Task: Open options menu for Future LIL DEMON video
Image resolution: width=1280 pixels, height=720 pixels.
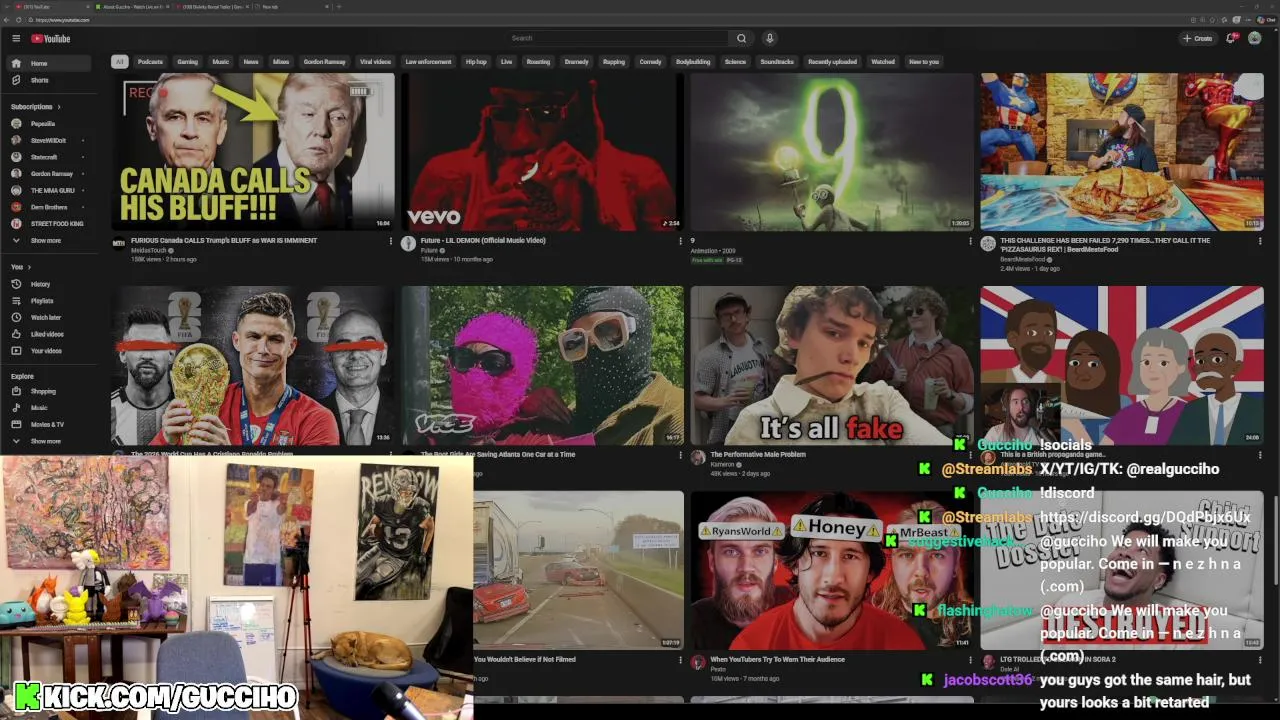Action: (x=680, y=241)
